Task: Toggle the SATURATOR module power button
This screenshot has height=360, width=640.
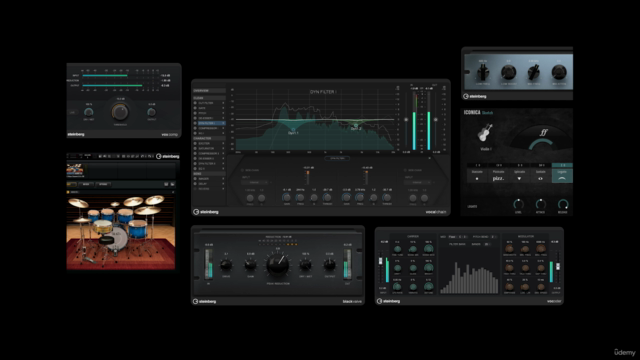Action: point(196,148)
